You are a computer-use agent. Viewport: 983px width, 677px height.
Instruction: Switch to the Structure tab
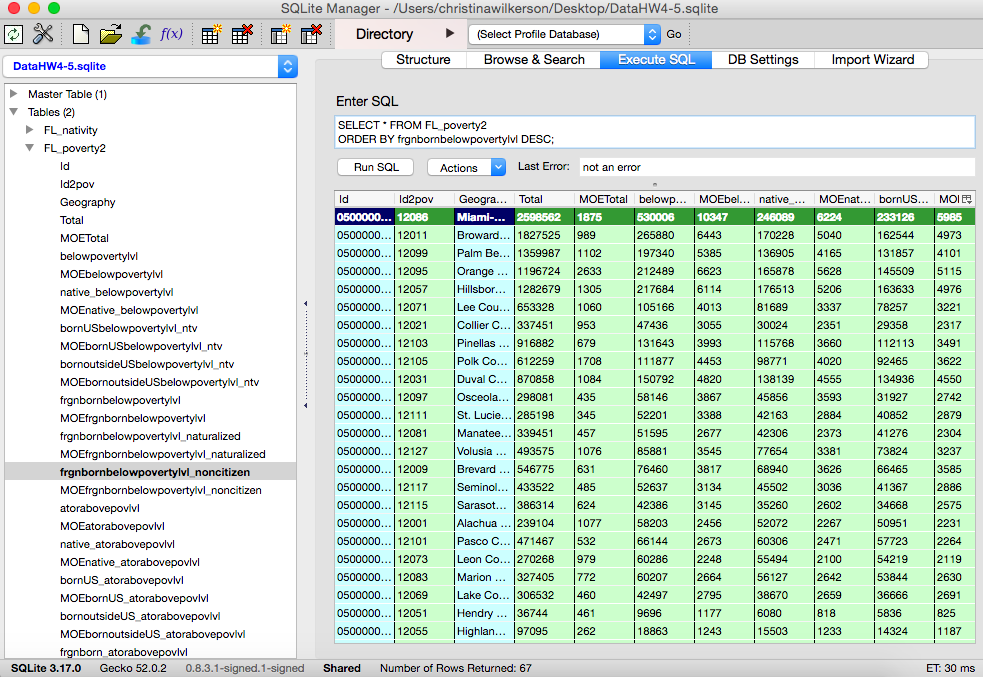pyautogui.click(x=423, y=60)
